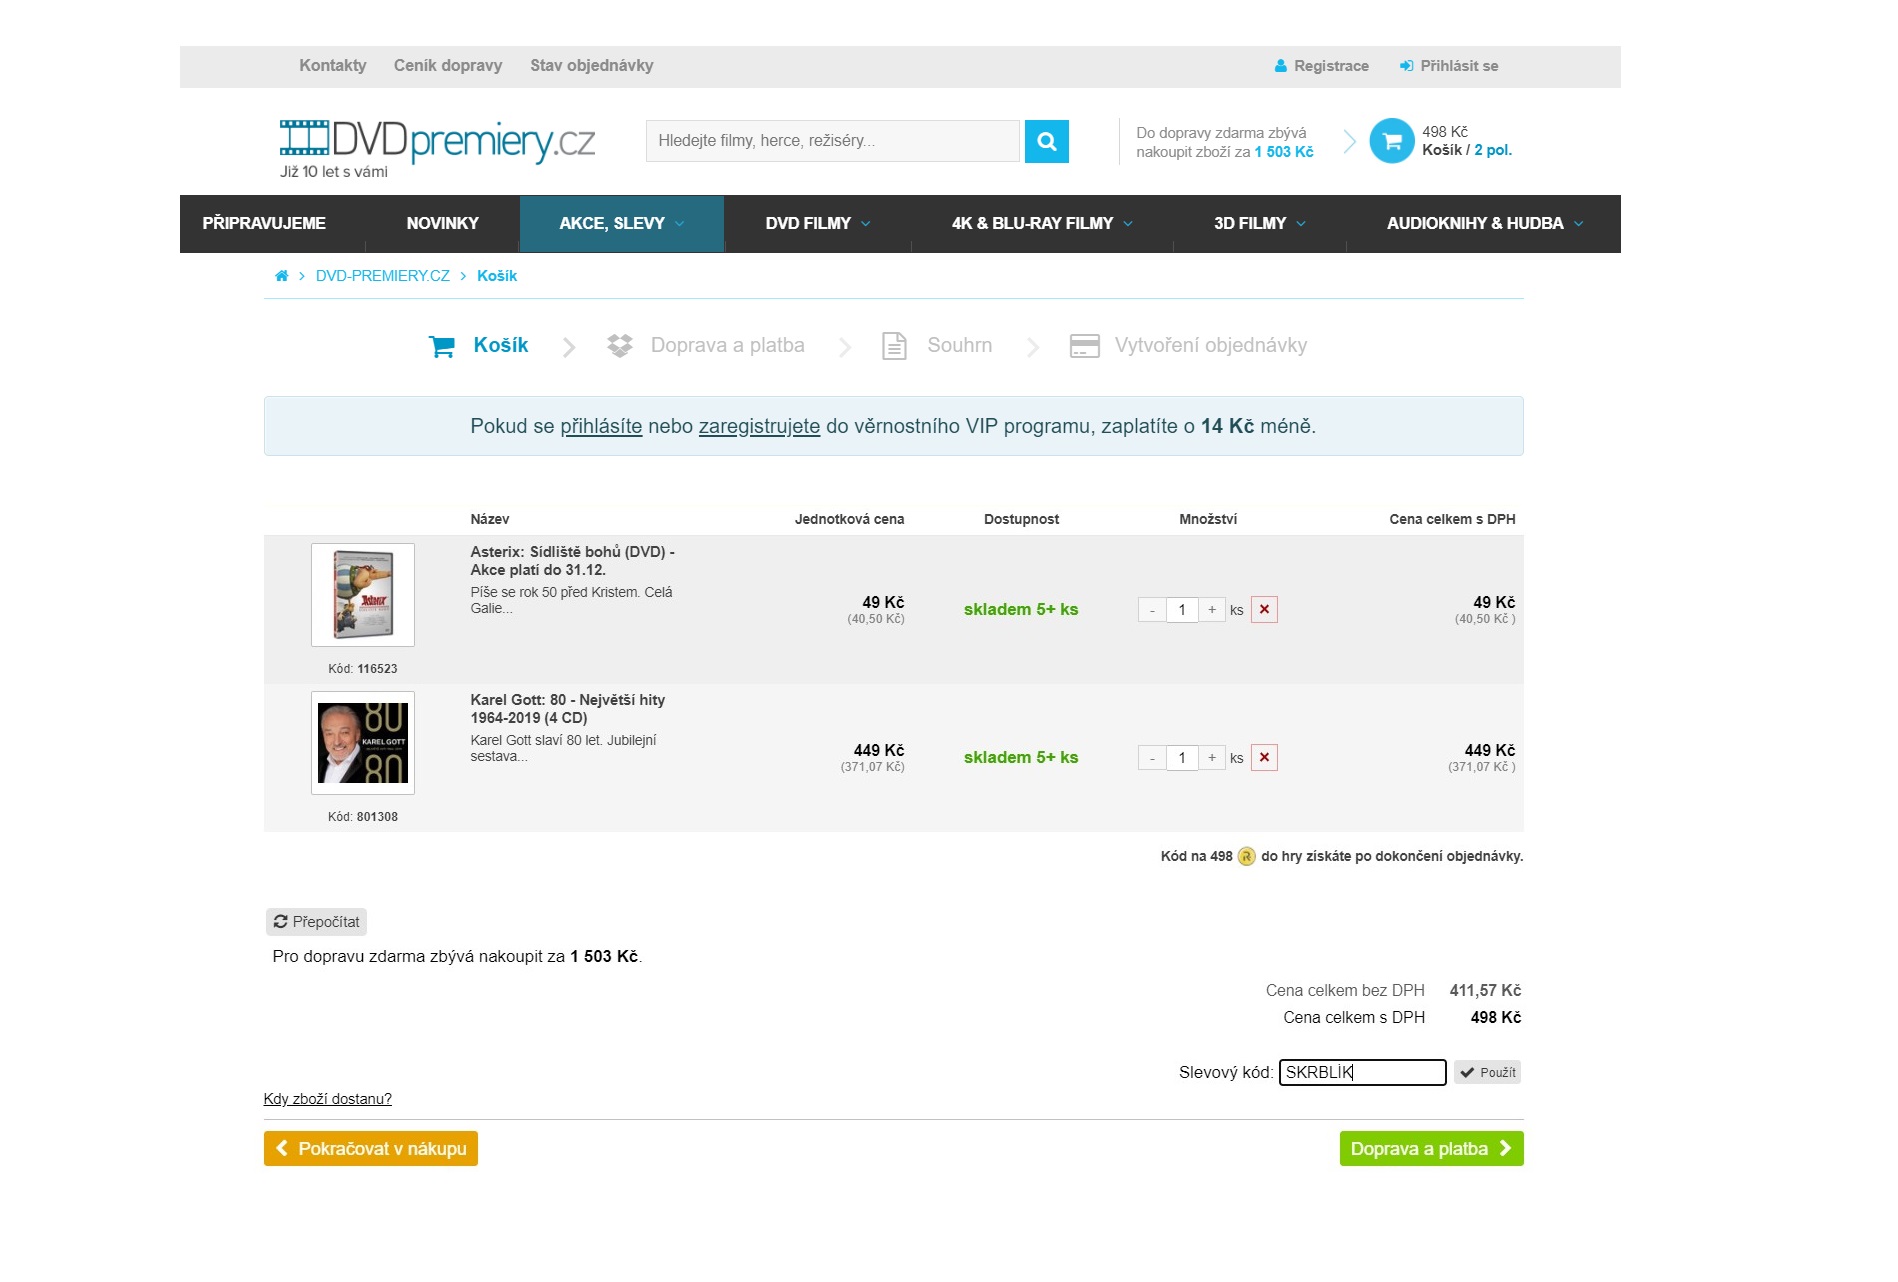
Task: Click DVD-PREMIERY.CZ breadcrumb link
Action: pos(382,276)
